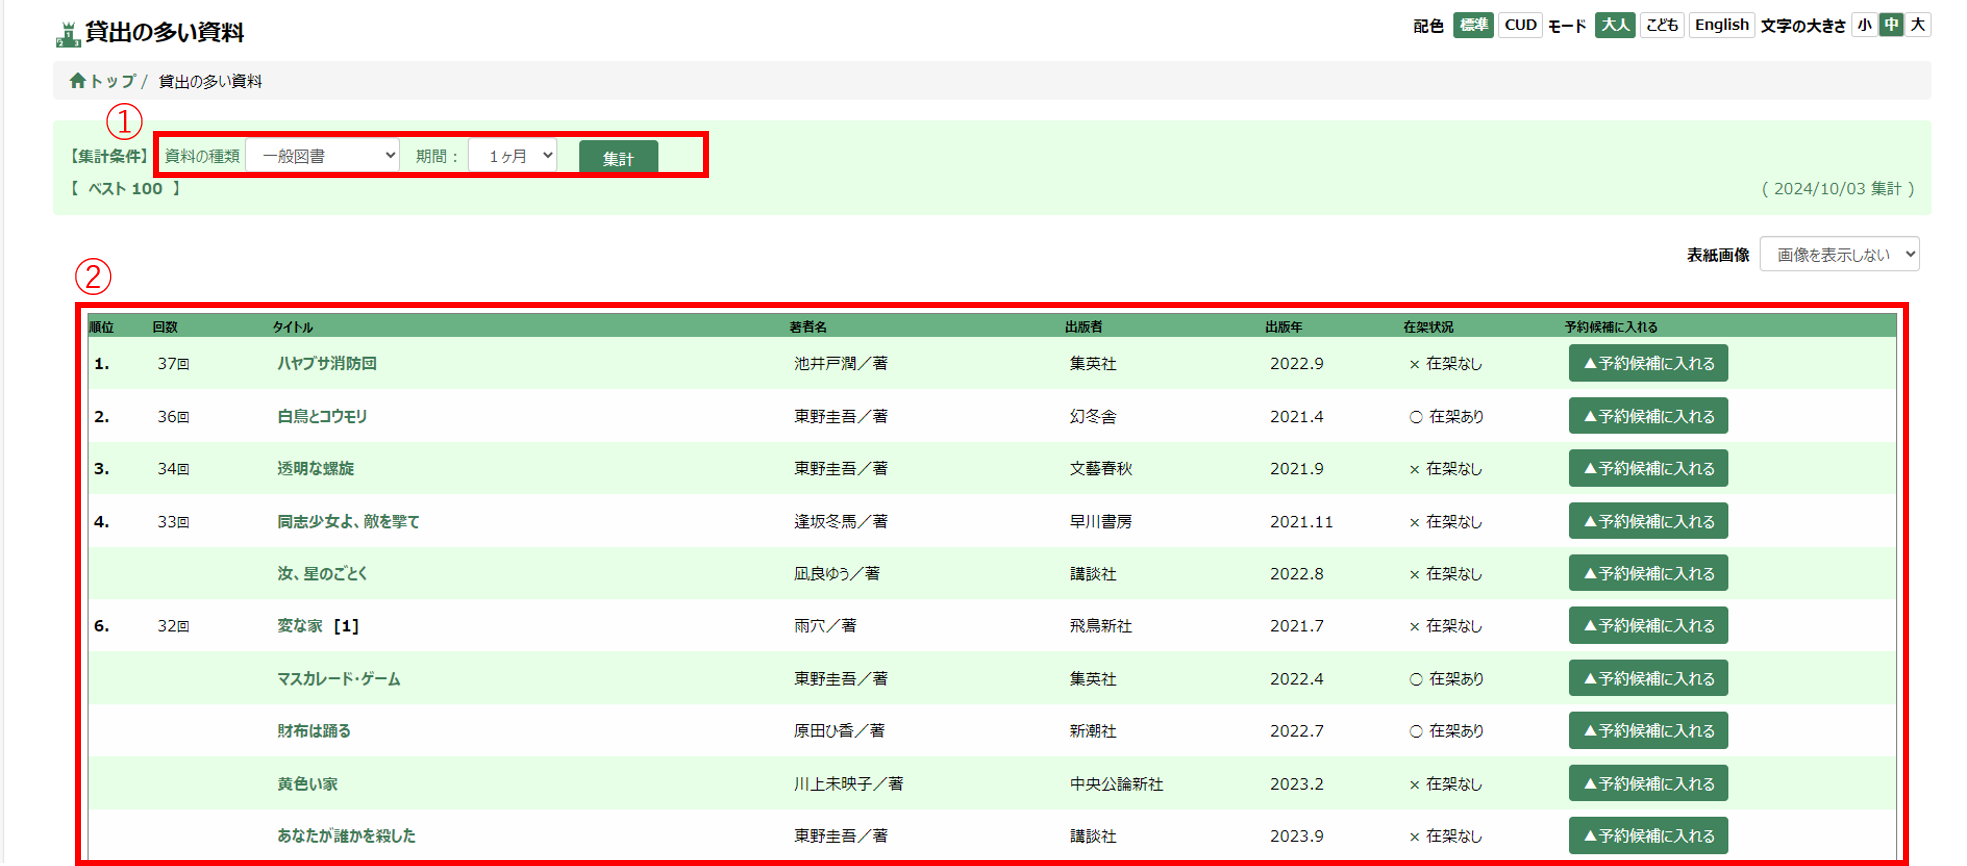Click the home icon in the breadcrumb

[x=77, y=81]
